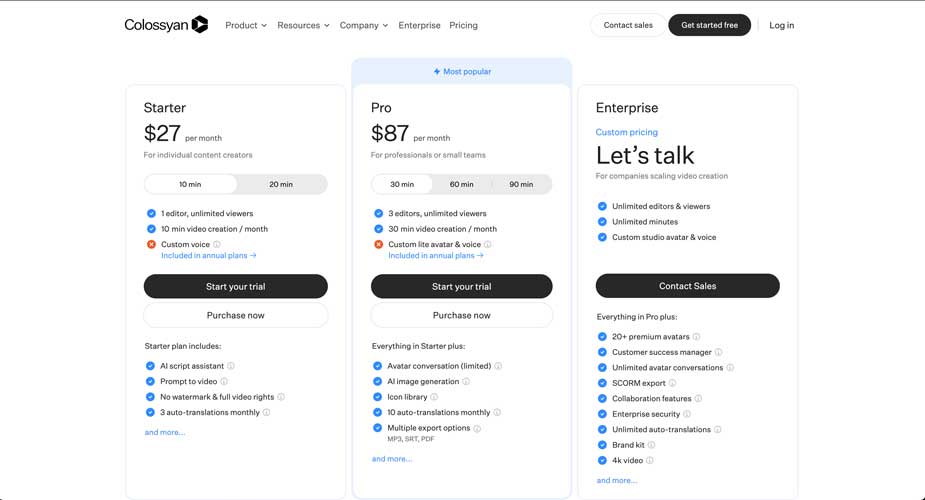Open the Enterprise nav link

(419, 25)
